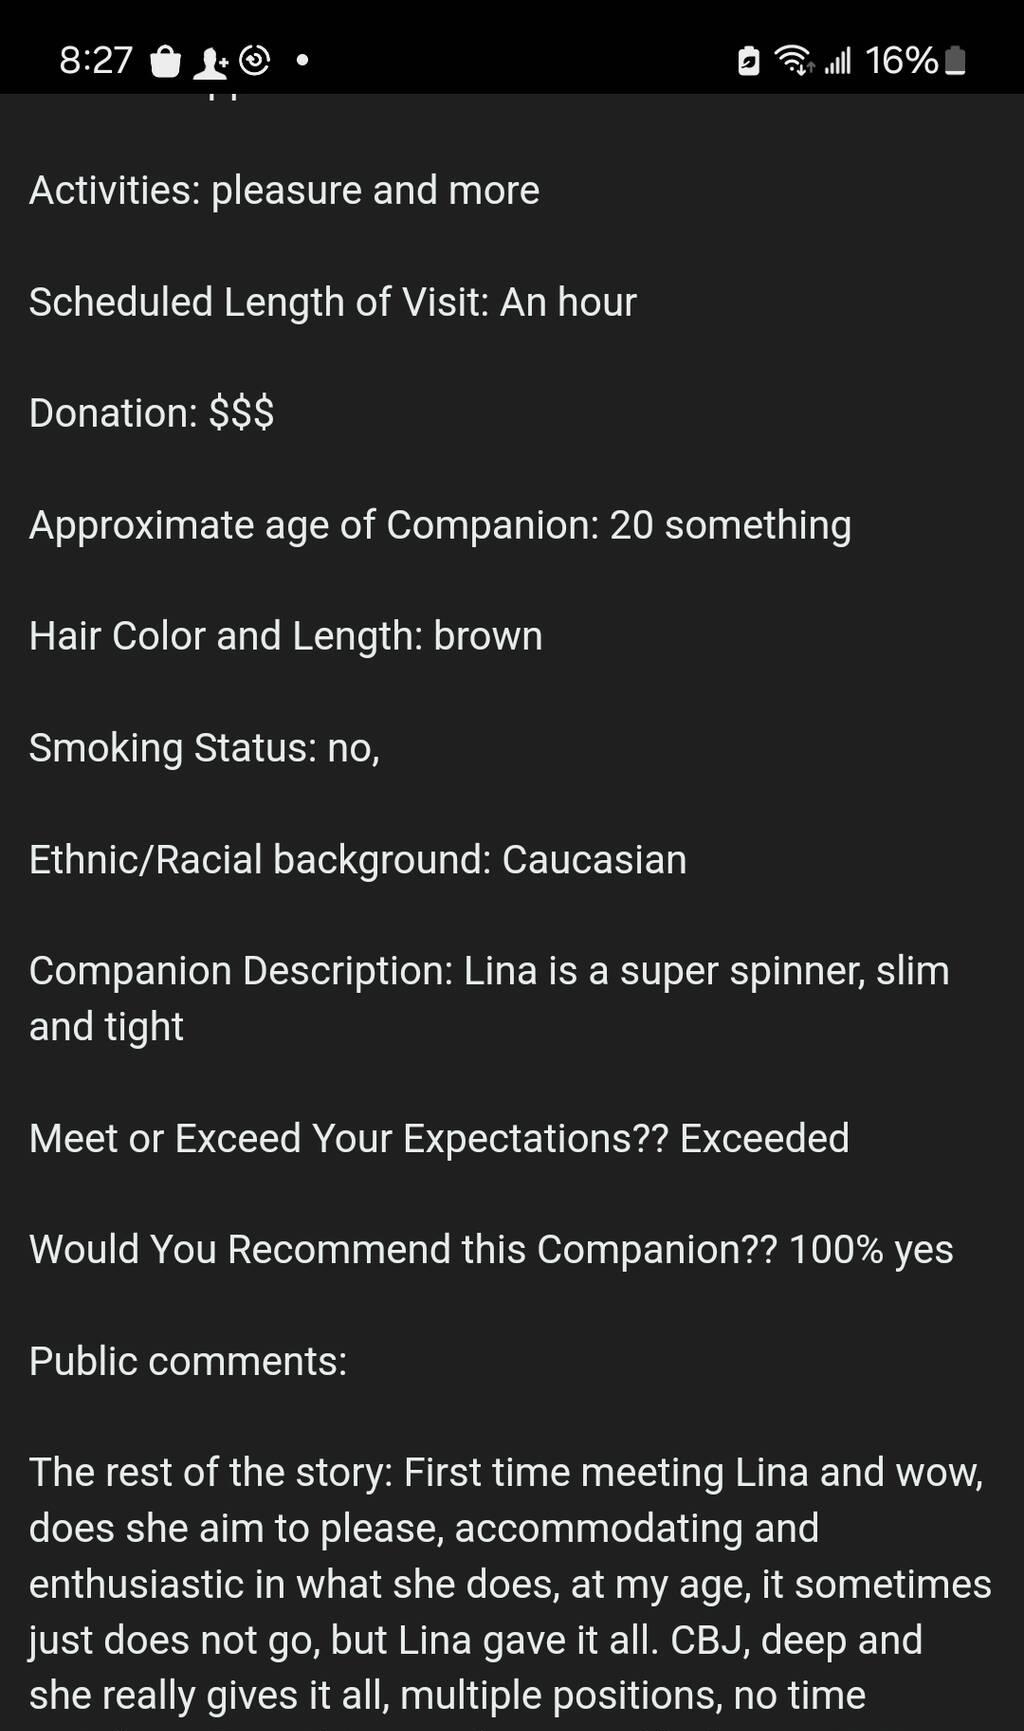Tap the 8:27 clock in status bar
1024x1731 pixels.
click(96, 61)
